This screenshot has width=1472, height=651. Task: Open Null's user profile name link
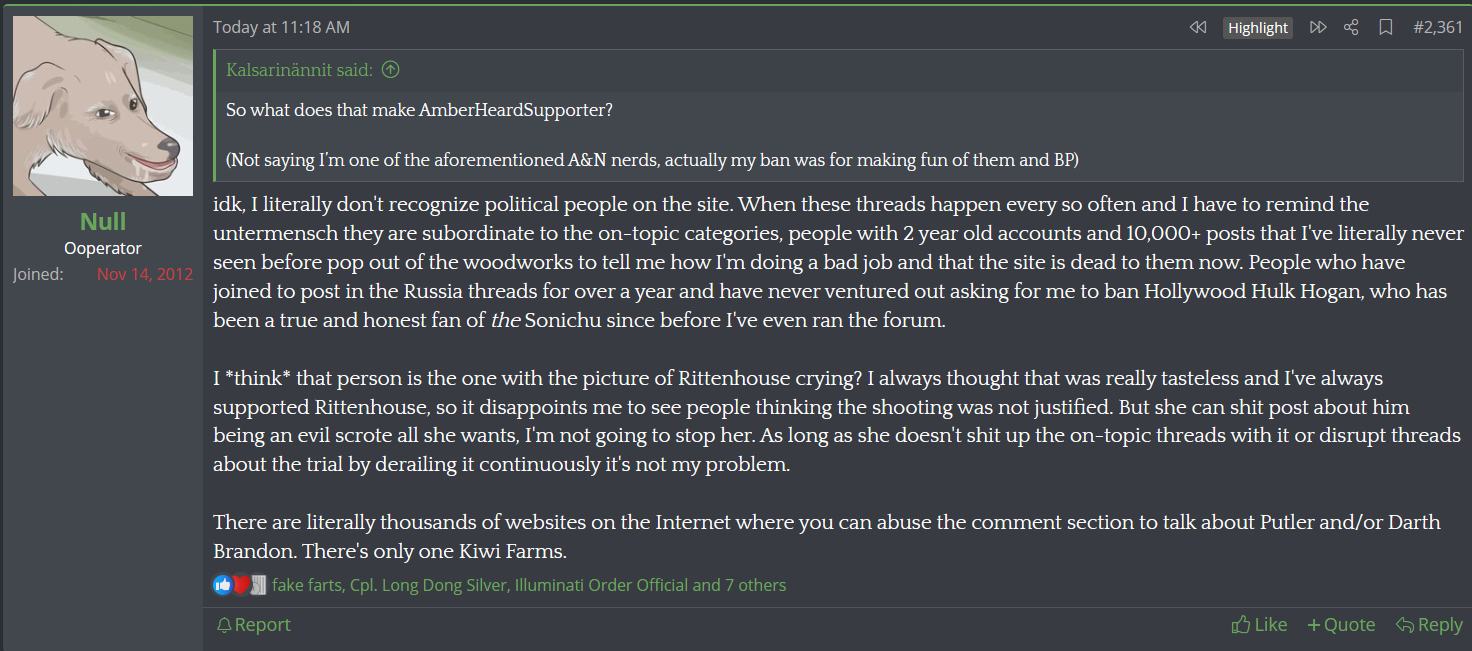(103, 221)
